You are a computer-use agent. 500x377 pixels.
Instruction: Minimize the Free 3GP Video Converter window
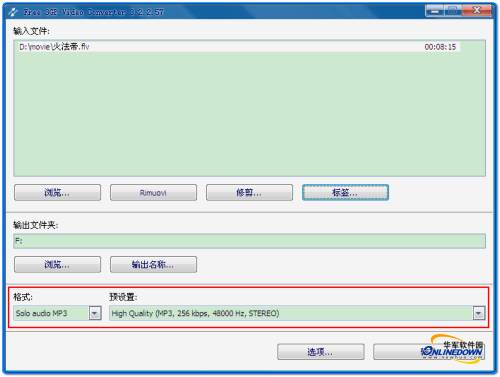click(434, 11)
